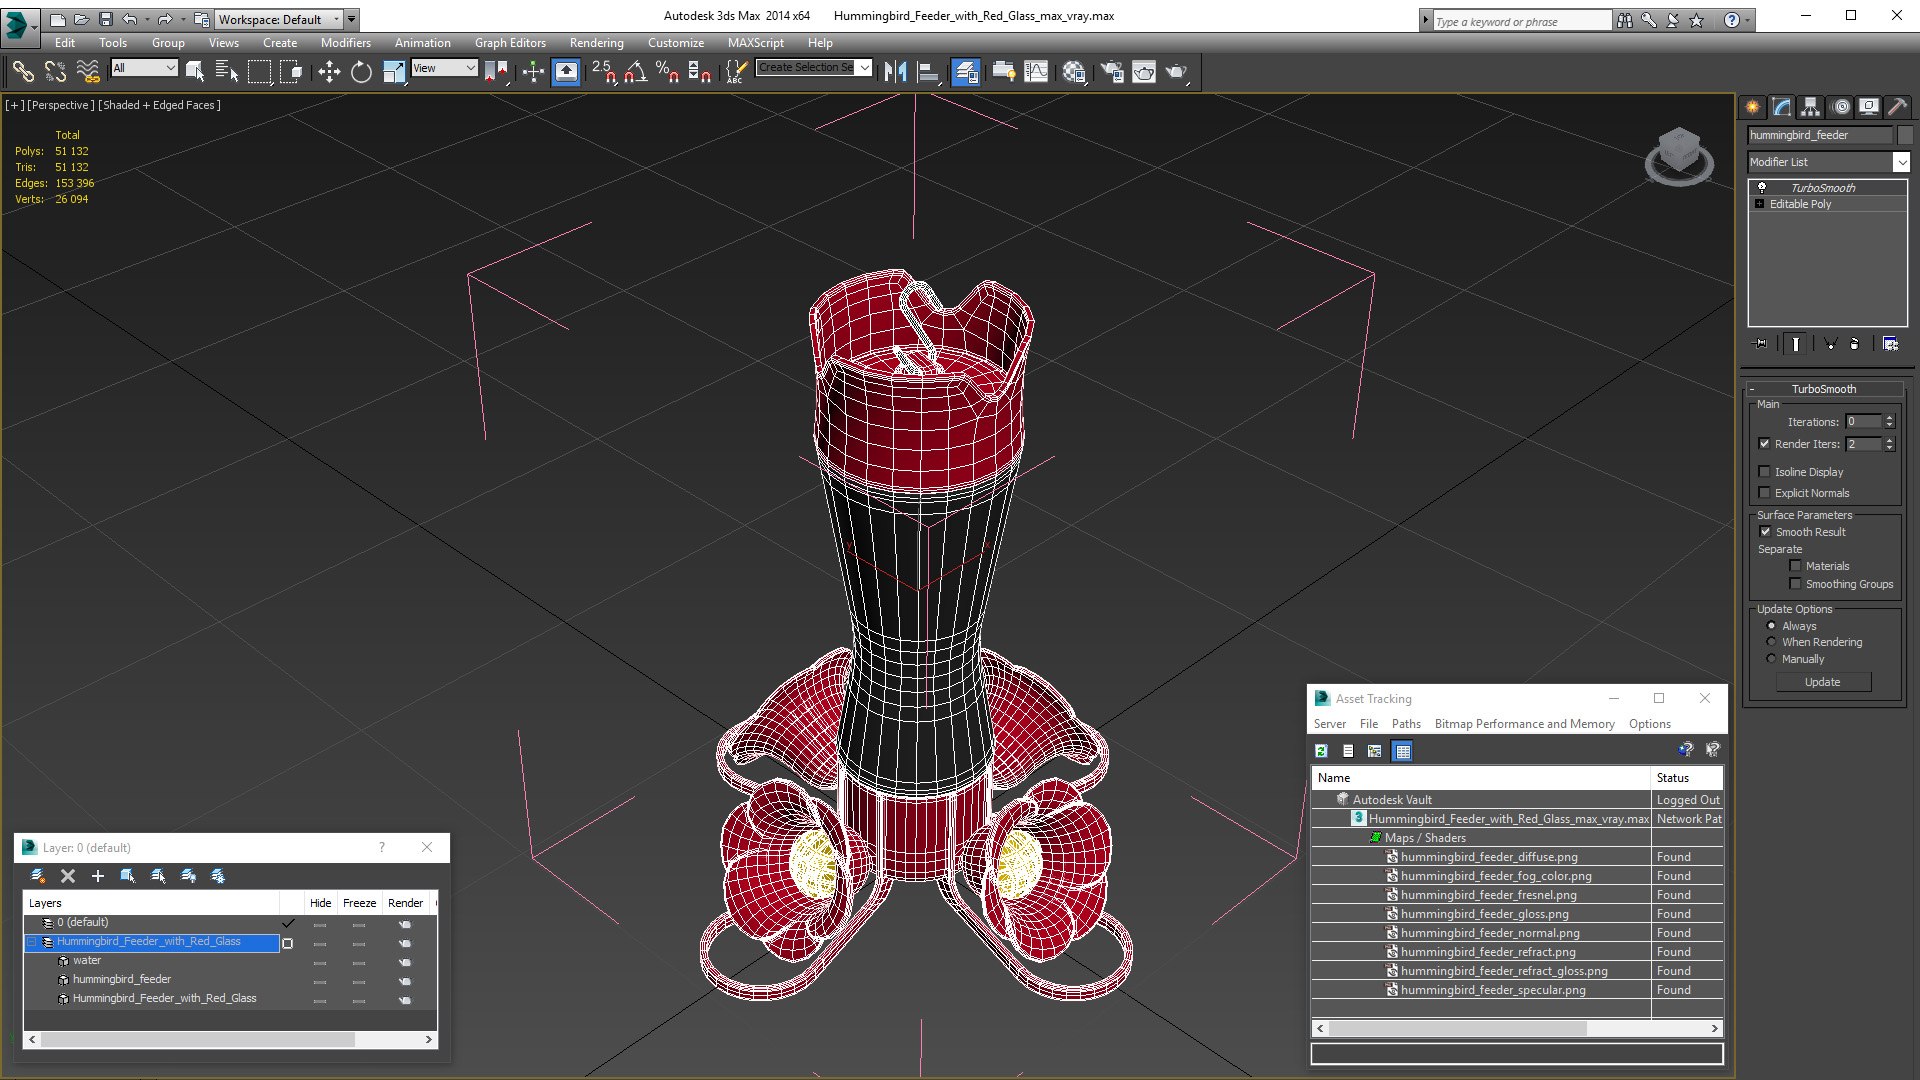This screenshot has width=1920, height=1080.
Task: Open Bitmap Performance and Memory menu
Action: tap(1524, 724)
